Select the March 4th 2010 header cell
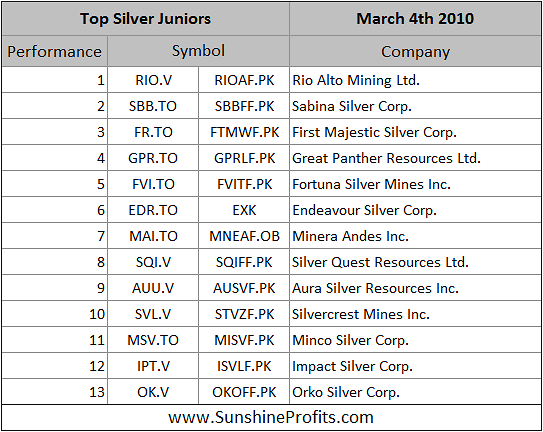 click(x=415, y=19)
